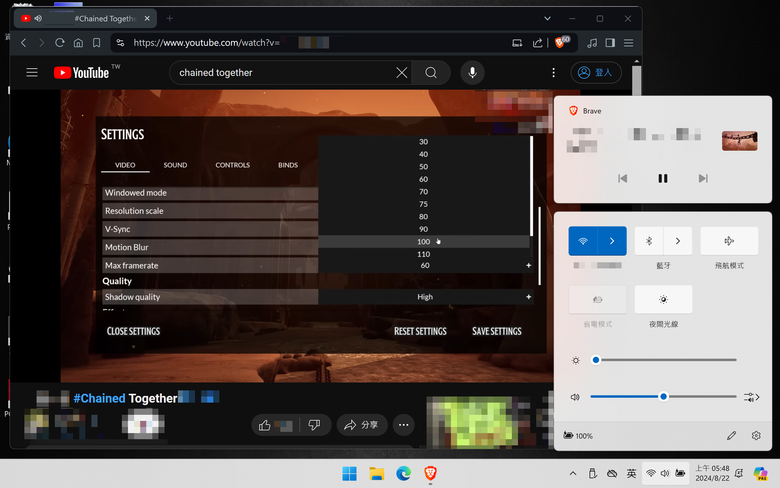Click the YouTube page scrollbar
The image size is (780, 488).
tap(636, 80)
